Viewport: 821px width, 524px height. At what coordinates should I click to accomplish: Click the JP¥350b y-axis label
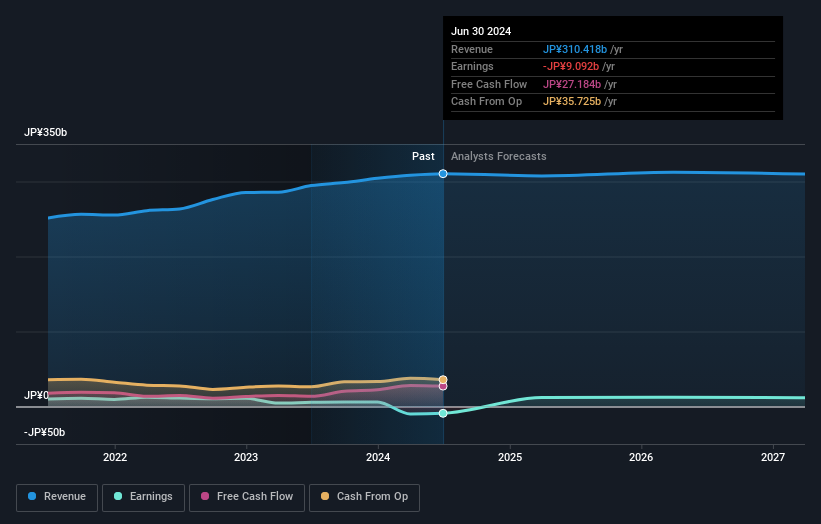46,132
